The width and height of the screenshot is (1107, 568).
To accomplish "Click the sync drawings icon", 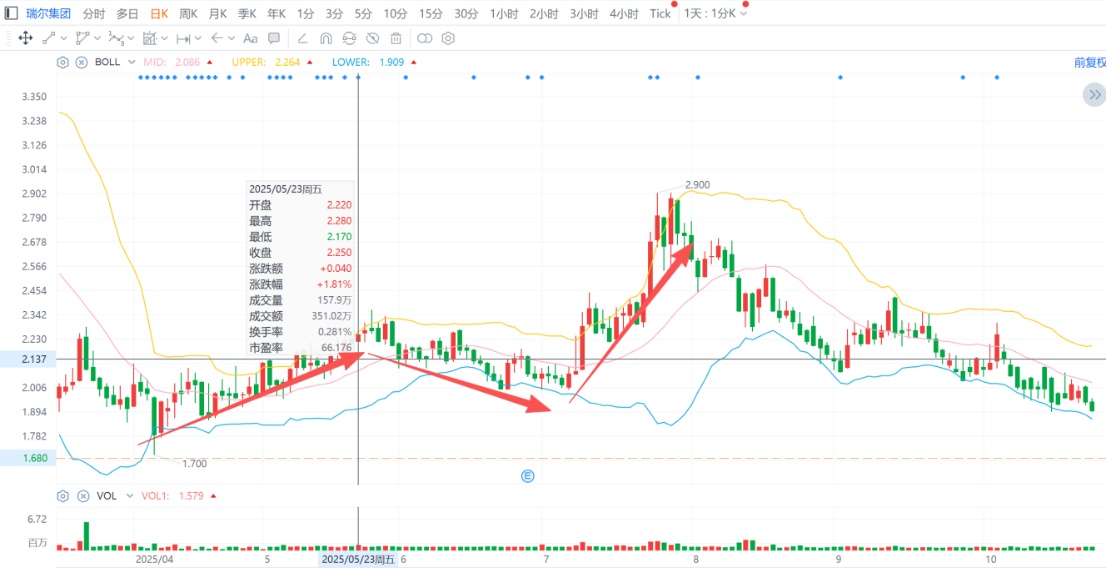I will click(x=349, y=38).
